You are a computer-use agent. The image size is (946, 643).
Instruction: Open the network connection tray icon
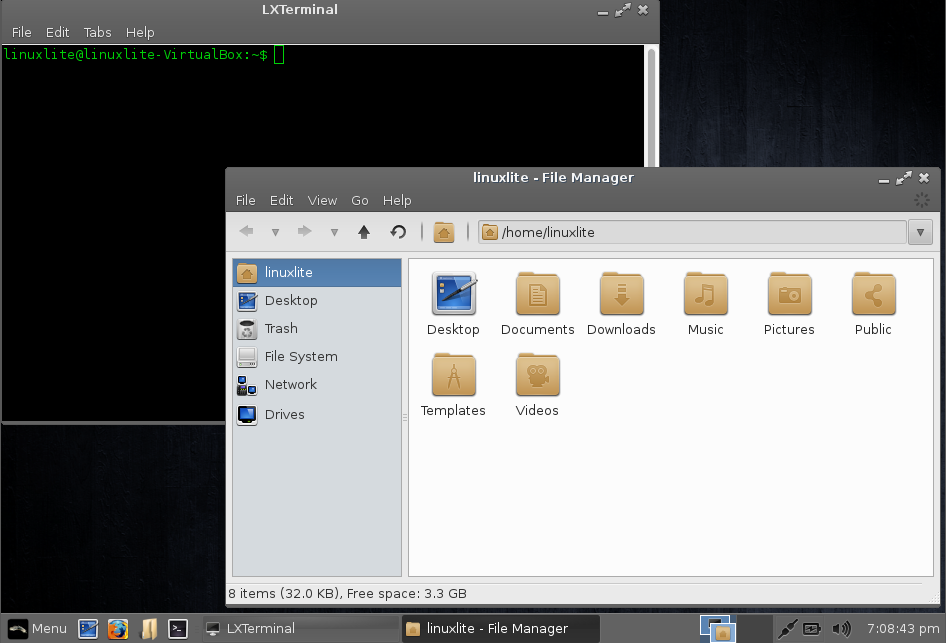point(787,629)
